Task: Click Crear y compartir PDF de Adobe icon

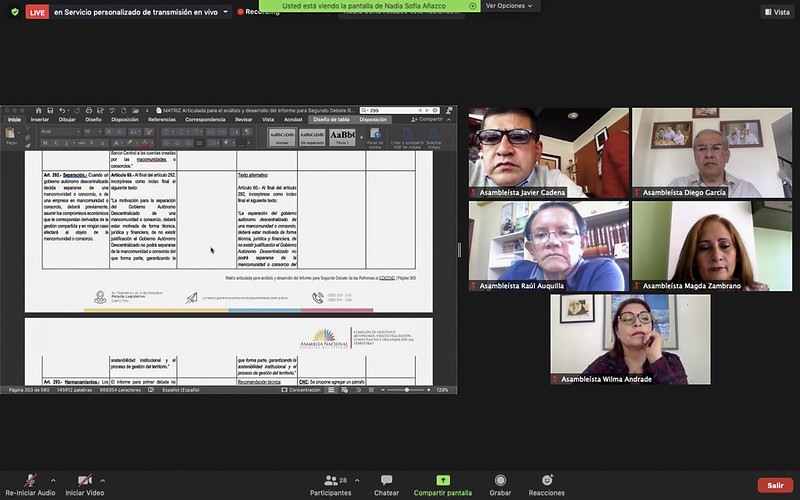Action: 408,134
